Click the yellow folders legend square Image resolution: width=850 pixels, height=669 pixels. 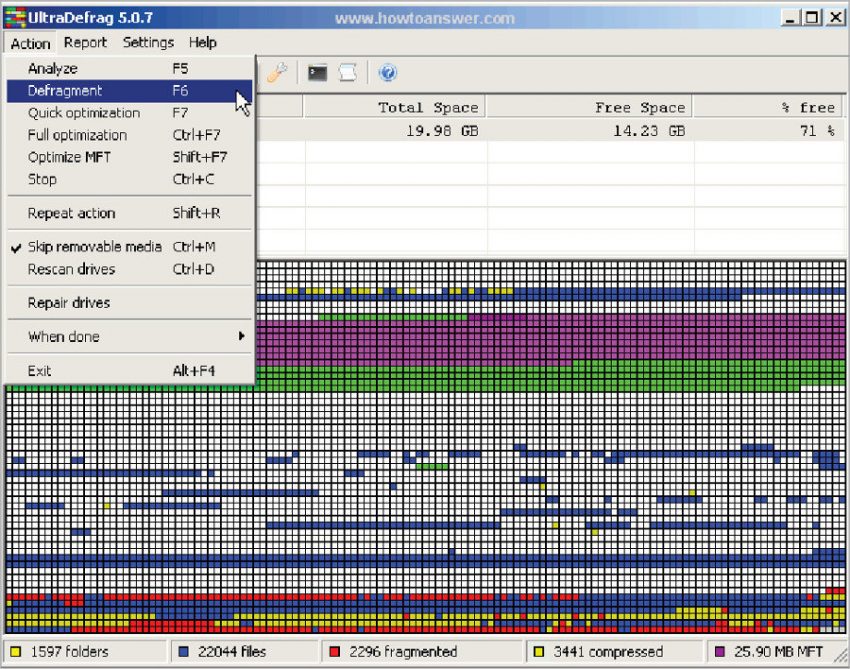point(14,651)
